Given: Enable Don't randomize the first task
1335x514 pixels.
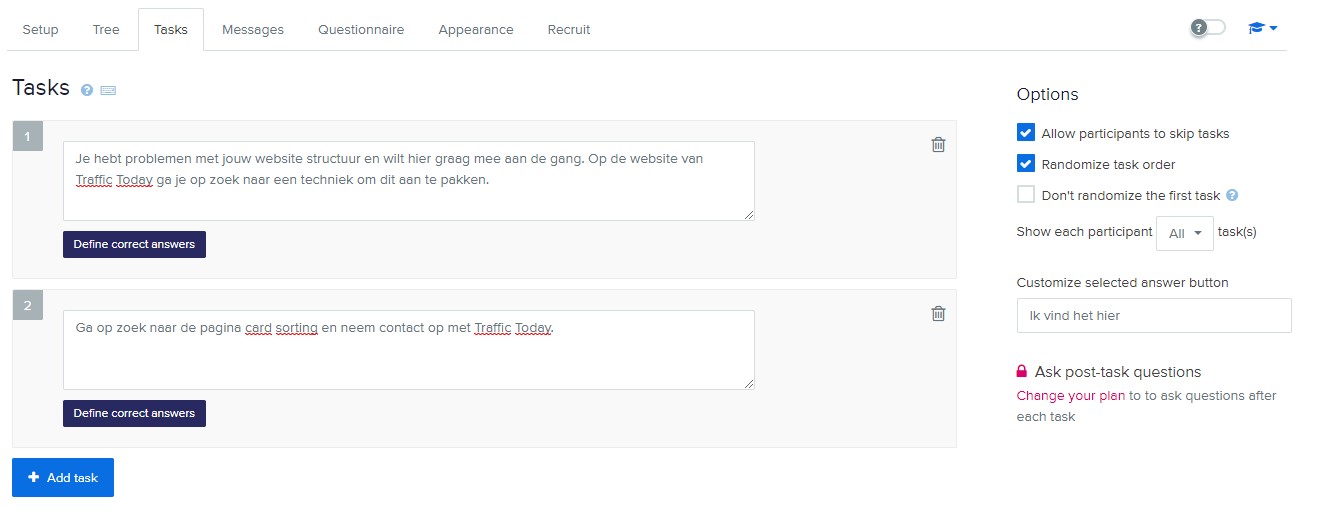Looking at the screenshot, I should (1026, 195).
